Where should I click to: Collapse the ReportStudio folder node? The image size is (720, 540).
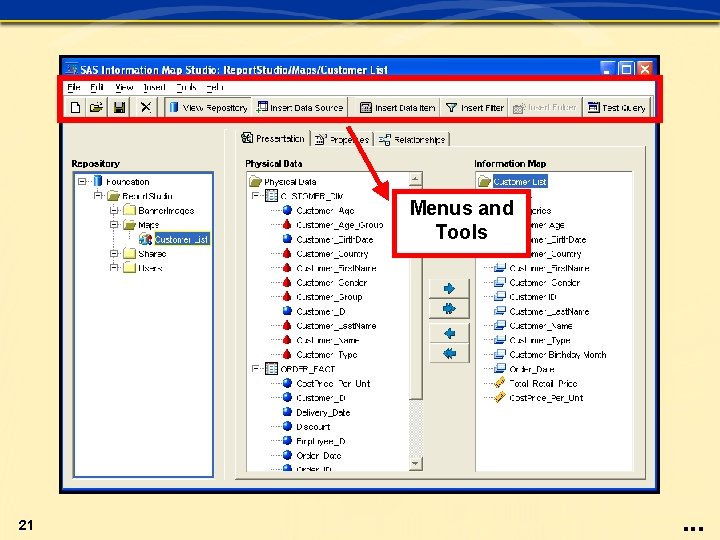coord(97,196)
